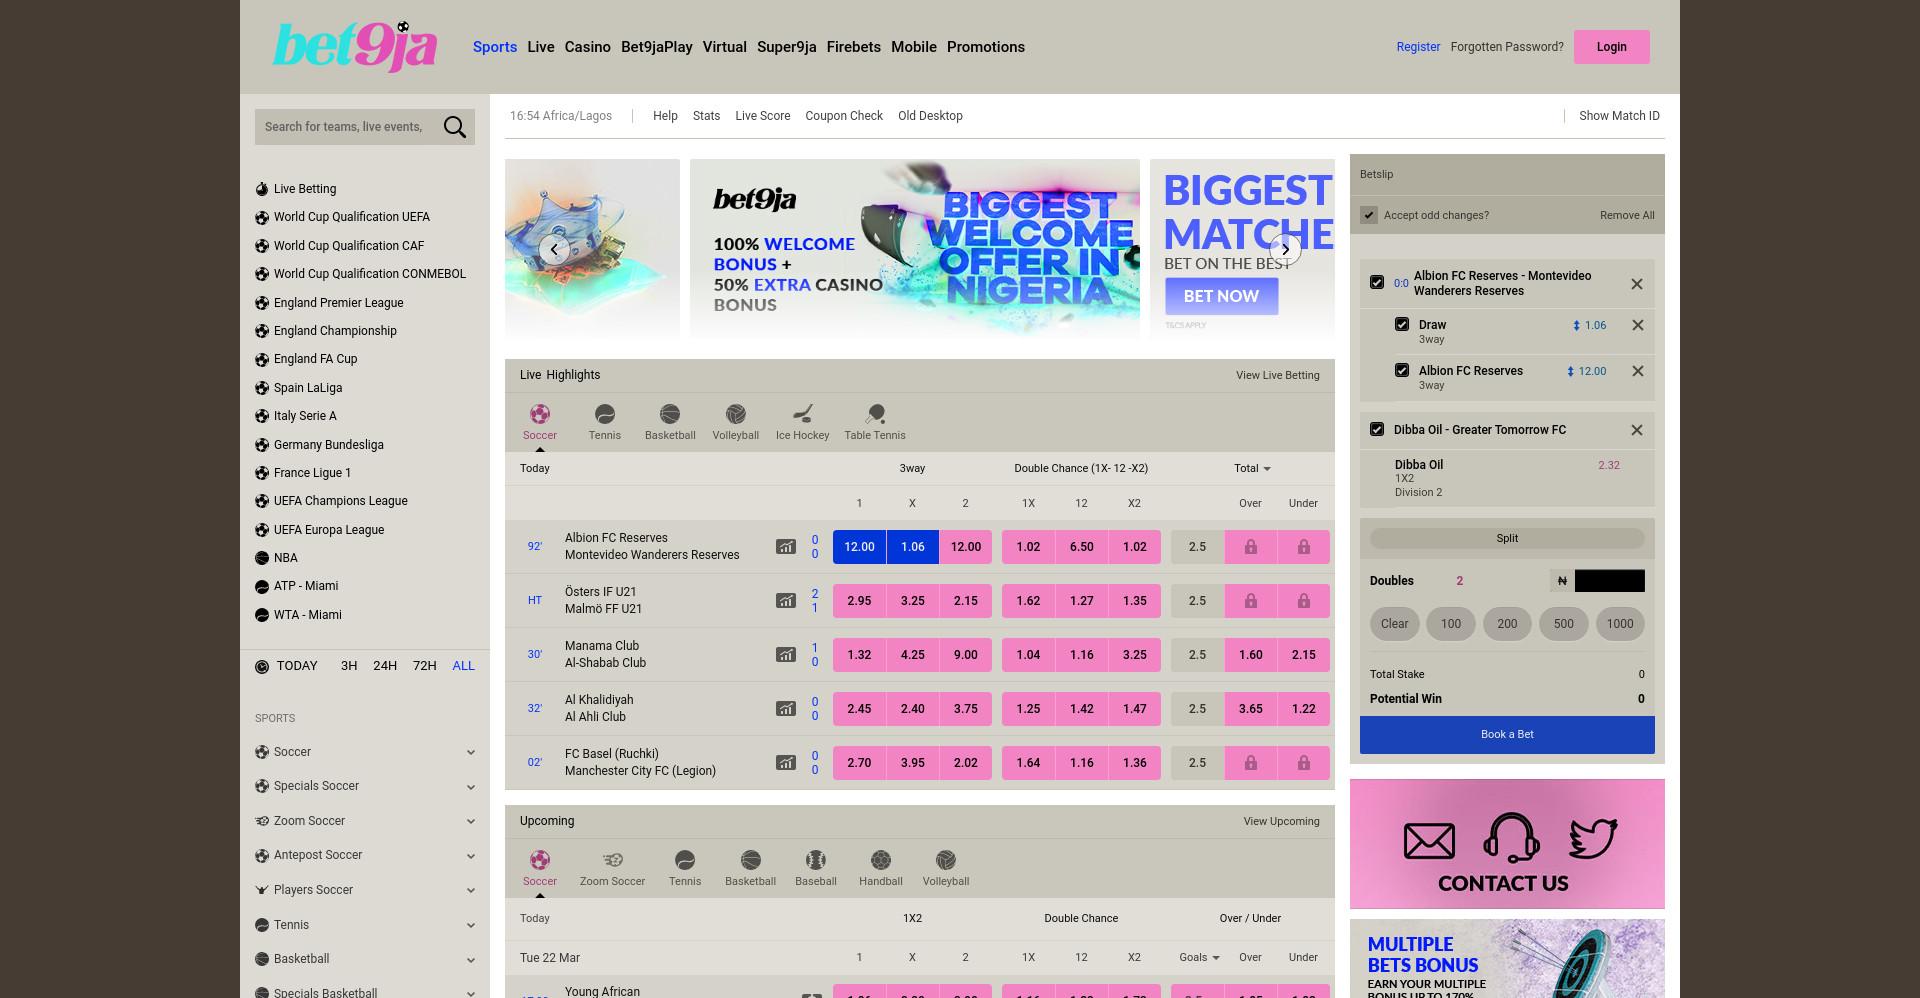Click the Register link
The width and height of the screenshot is (1920, 998).
1418,47
